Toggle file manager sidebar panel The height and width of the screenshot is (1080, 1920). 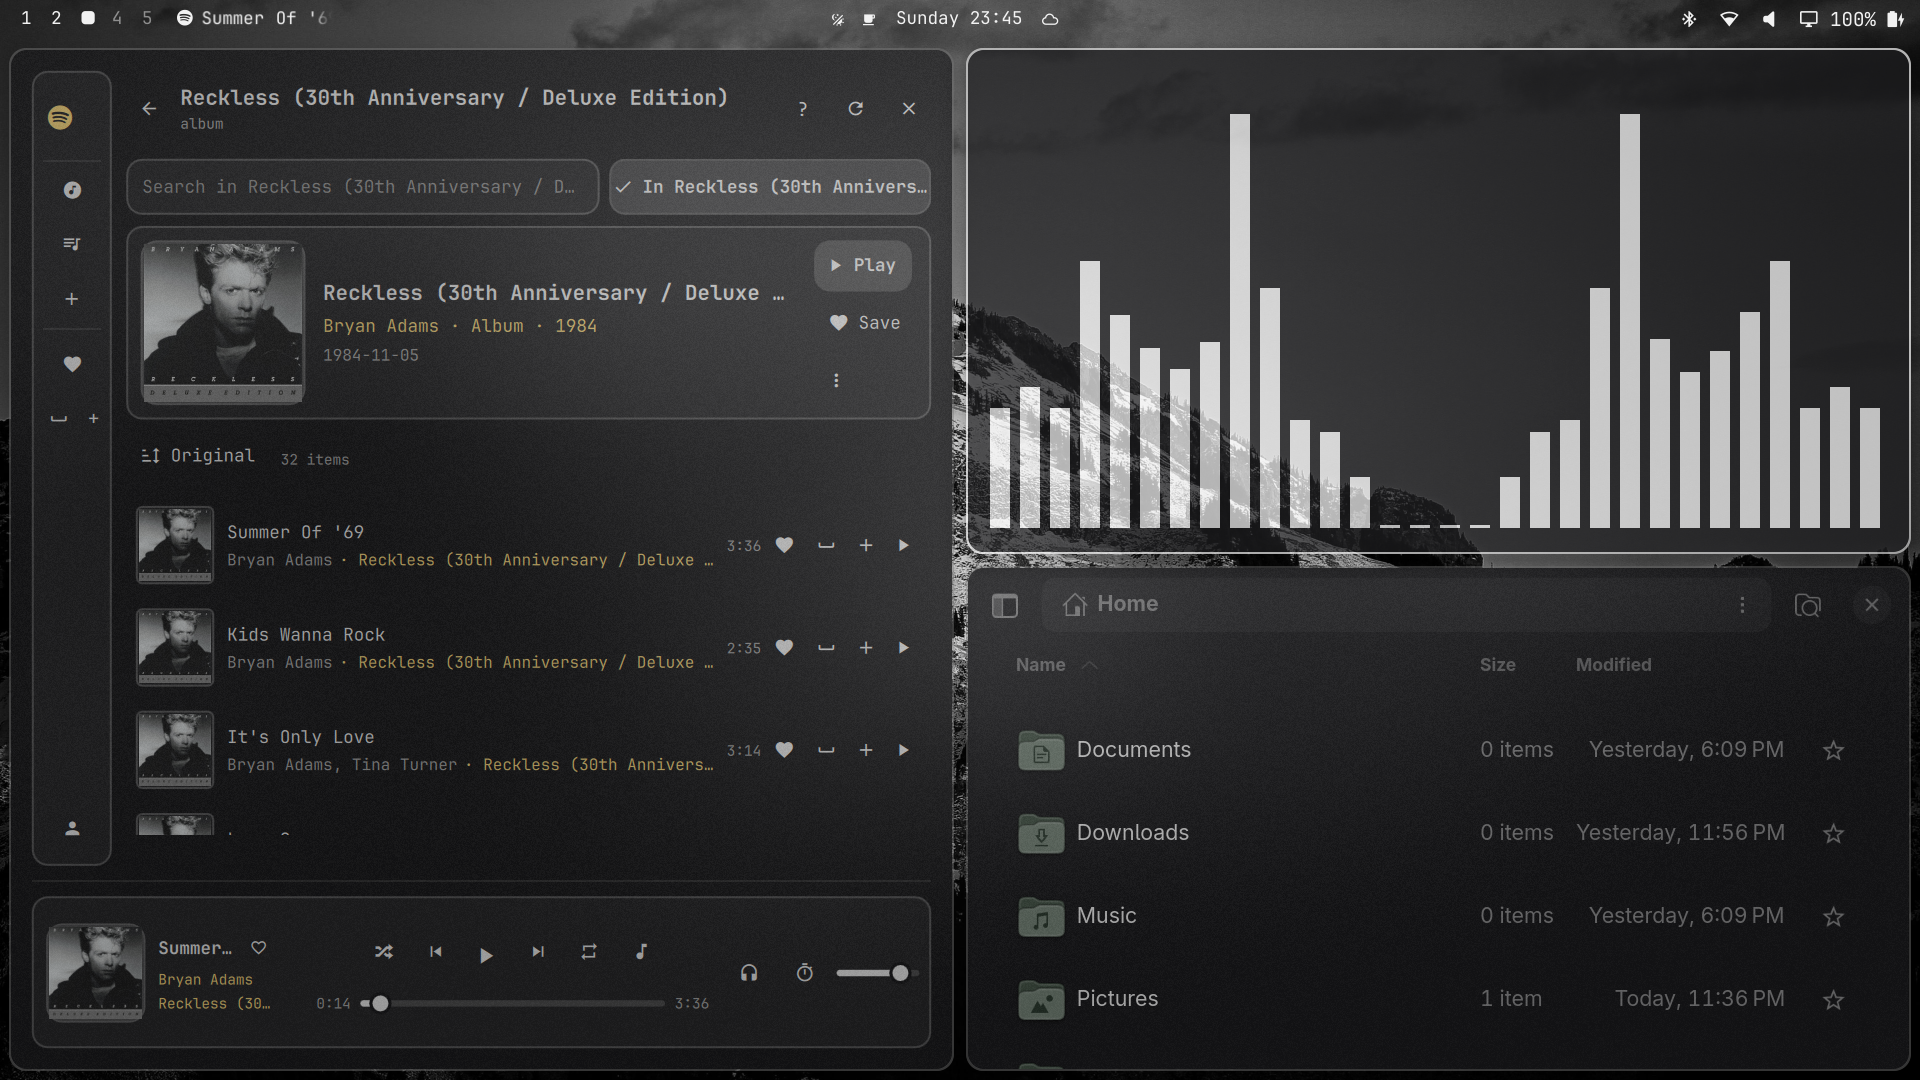(x=1005, y=606)
